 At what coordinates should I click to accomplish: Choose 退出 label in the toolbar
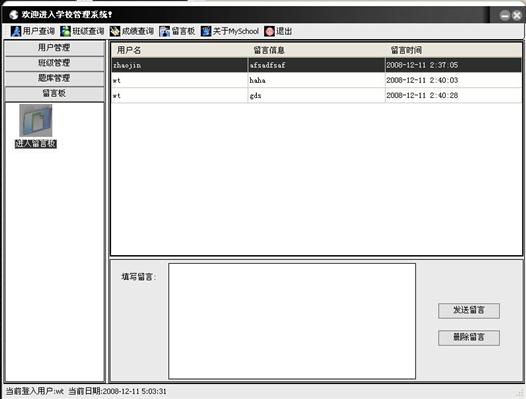(x=284, y=31)
